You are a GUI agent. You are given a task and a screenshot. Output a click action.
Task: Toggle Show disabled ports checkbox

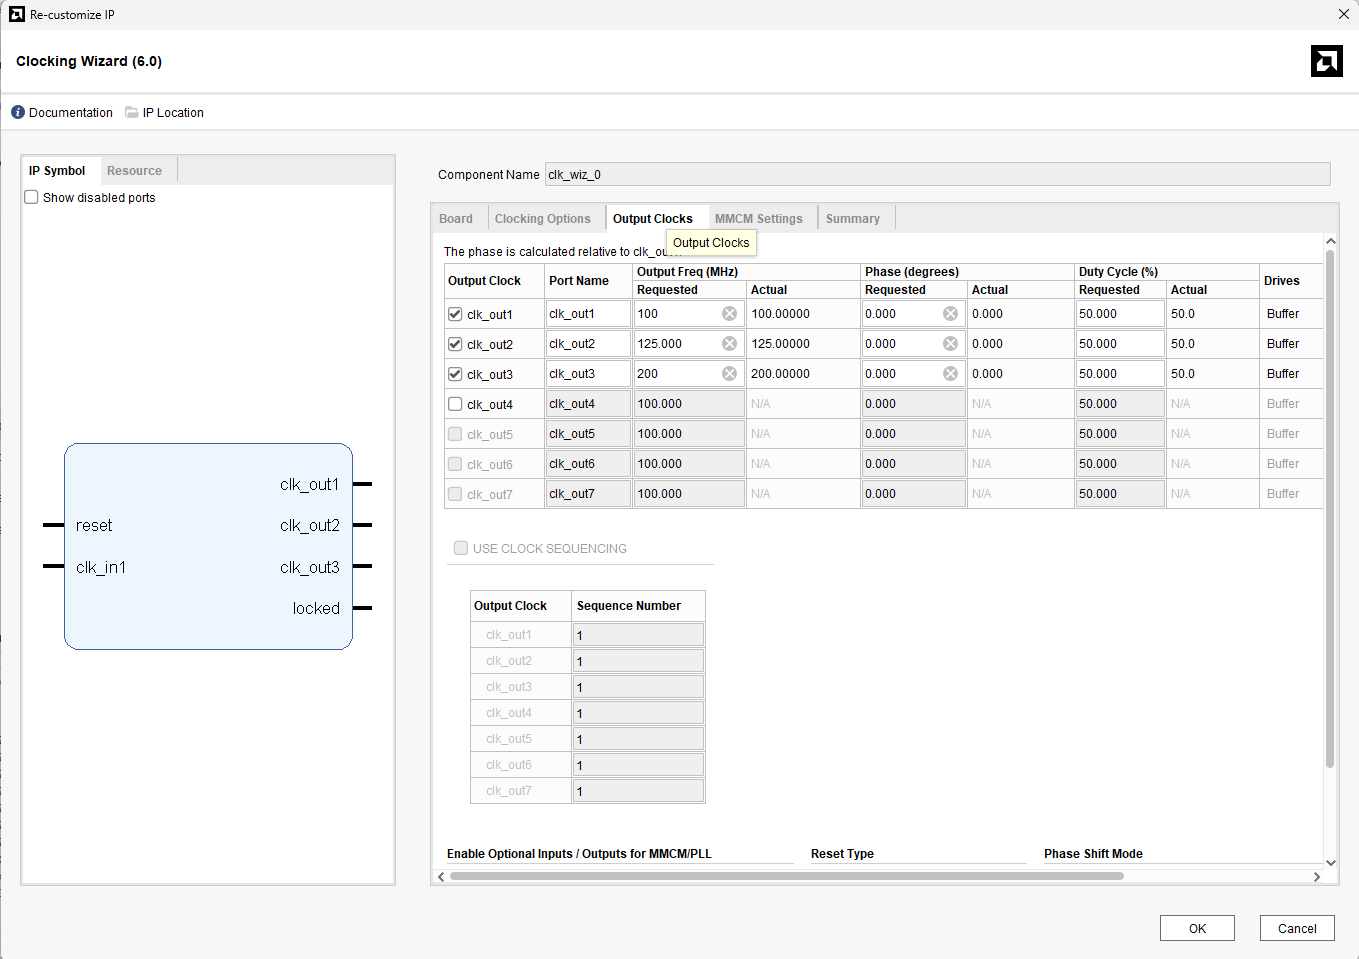(32, 197)
